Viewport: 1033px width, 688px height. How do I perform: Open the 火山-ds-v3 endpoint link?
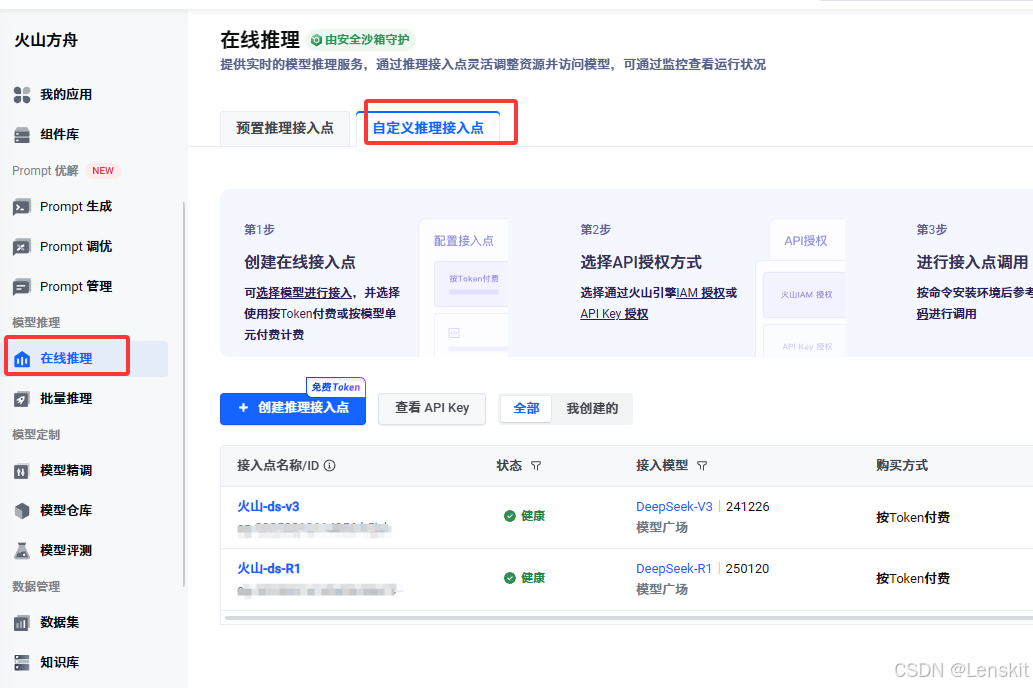pos(268,507)
